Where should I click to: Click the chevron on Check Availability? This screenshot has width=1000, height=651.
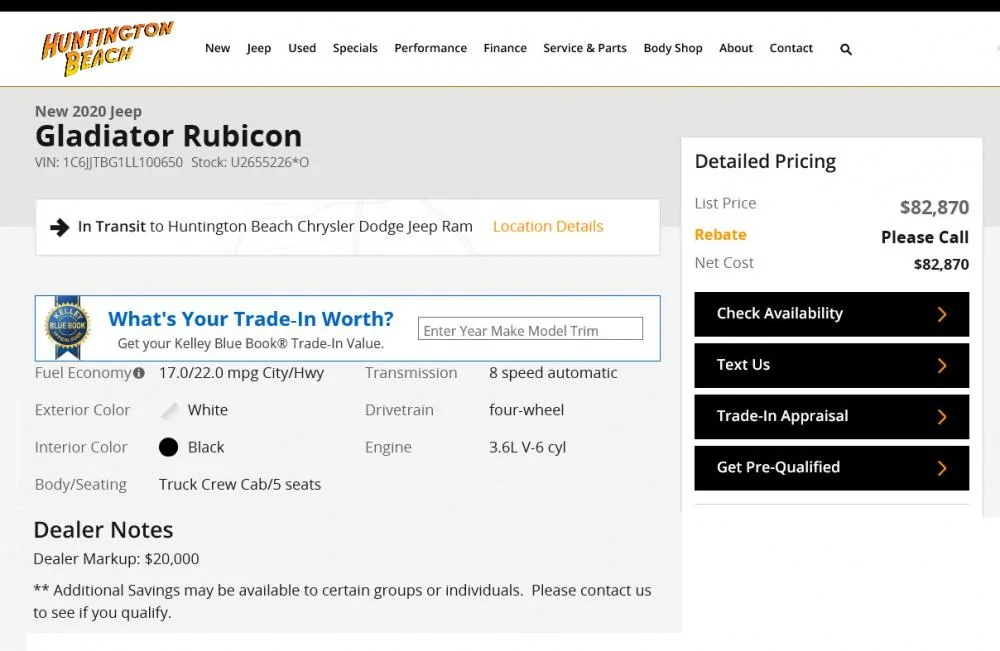942,314
